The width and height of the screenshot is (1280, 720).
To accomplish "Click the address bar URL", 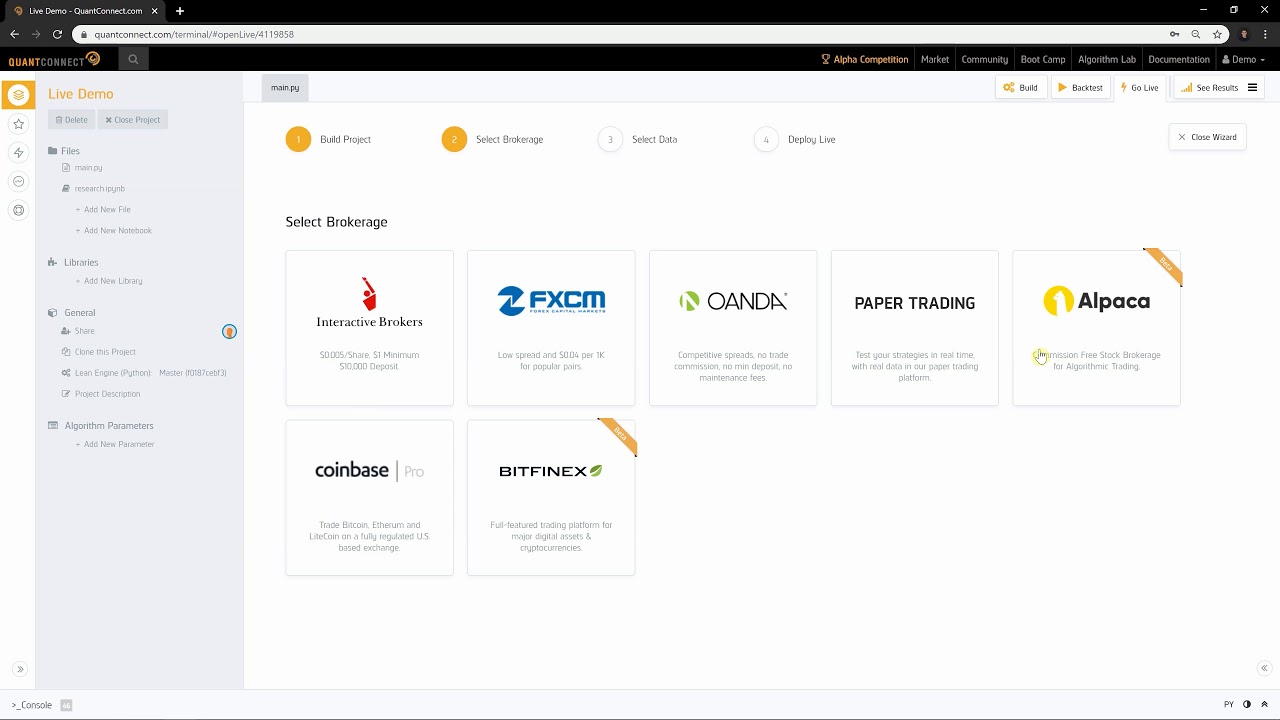I will 194,34.
